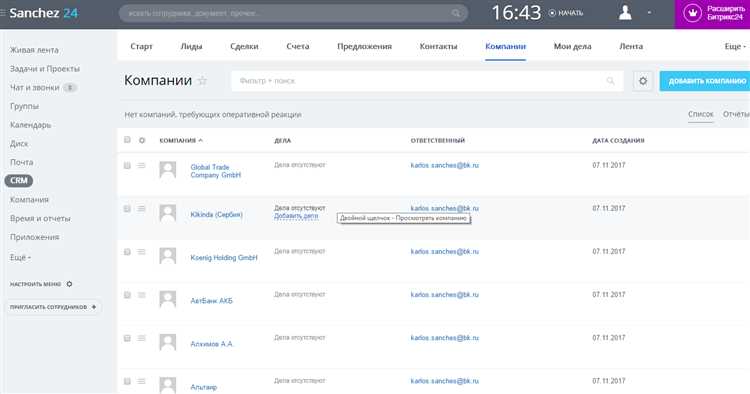Switch to the Сделки tab
Viewport: 750px width, 394px height.
(x=244, y=46)
